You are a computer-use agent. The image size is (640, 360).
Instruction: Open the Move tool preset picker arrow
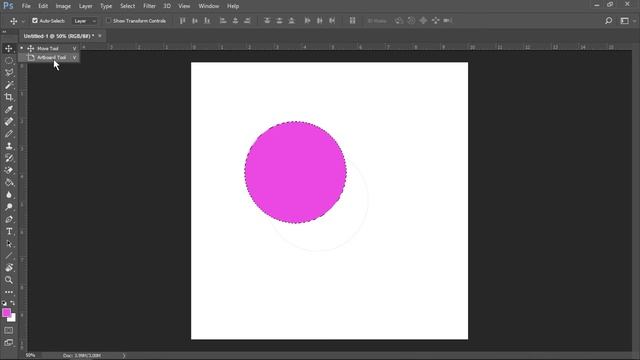coord(23,21)
